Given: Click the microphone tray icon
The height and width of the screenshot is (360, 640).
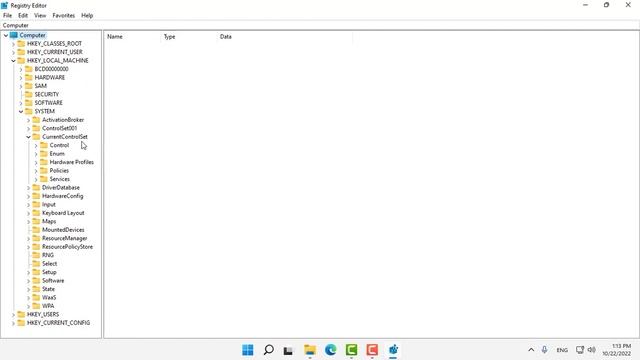Looking at the screenshot, I should [544, 350].
